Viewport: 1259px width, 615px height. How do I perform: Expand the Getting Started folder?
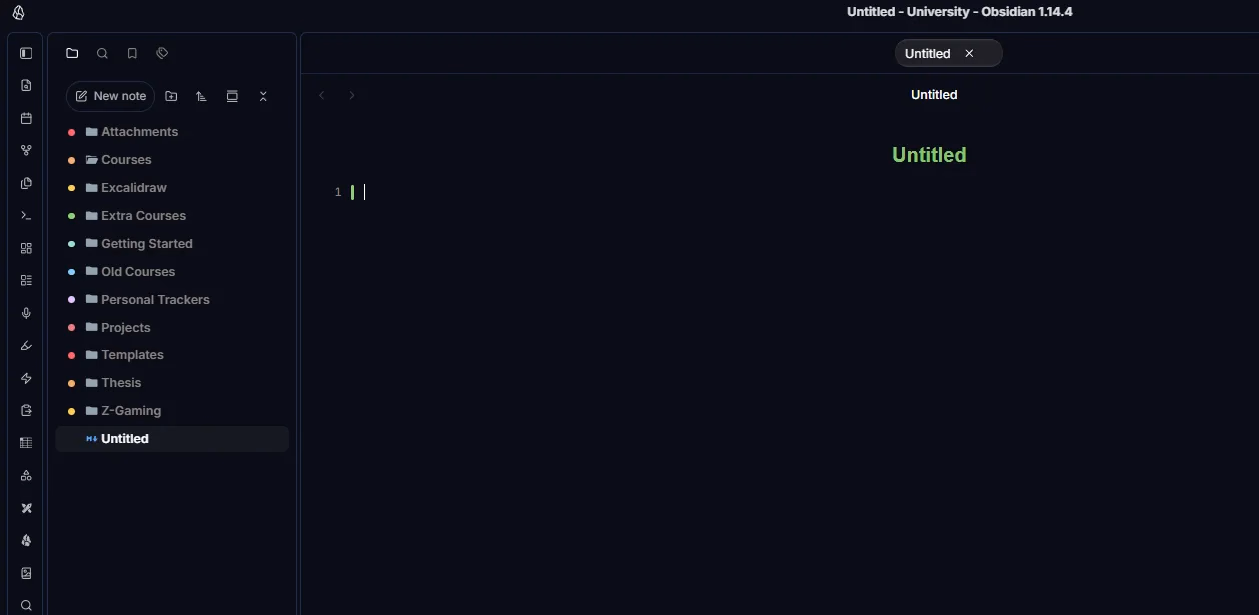[x=172, y=244]
